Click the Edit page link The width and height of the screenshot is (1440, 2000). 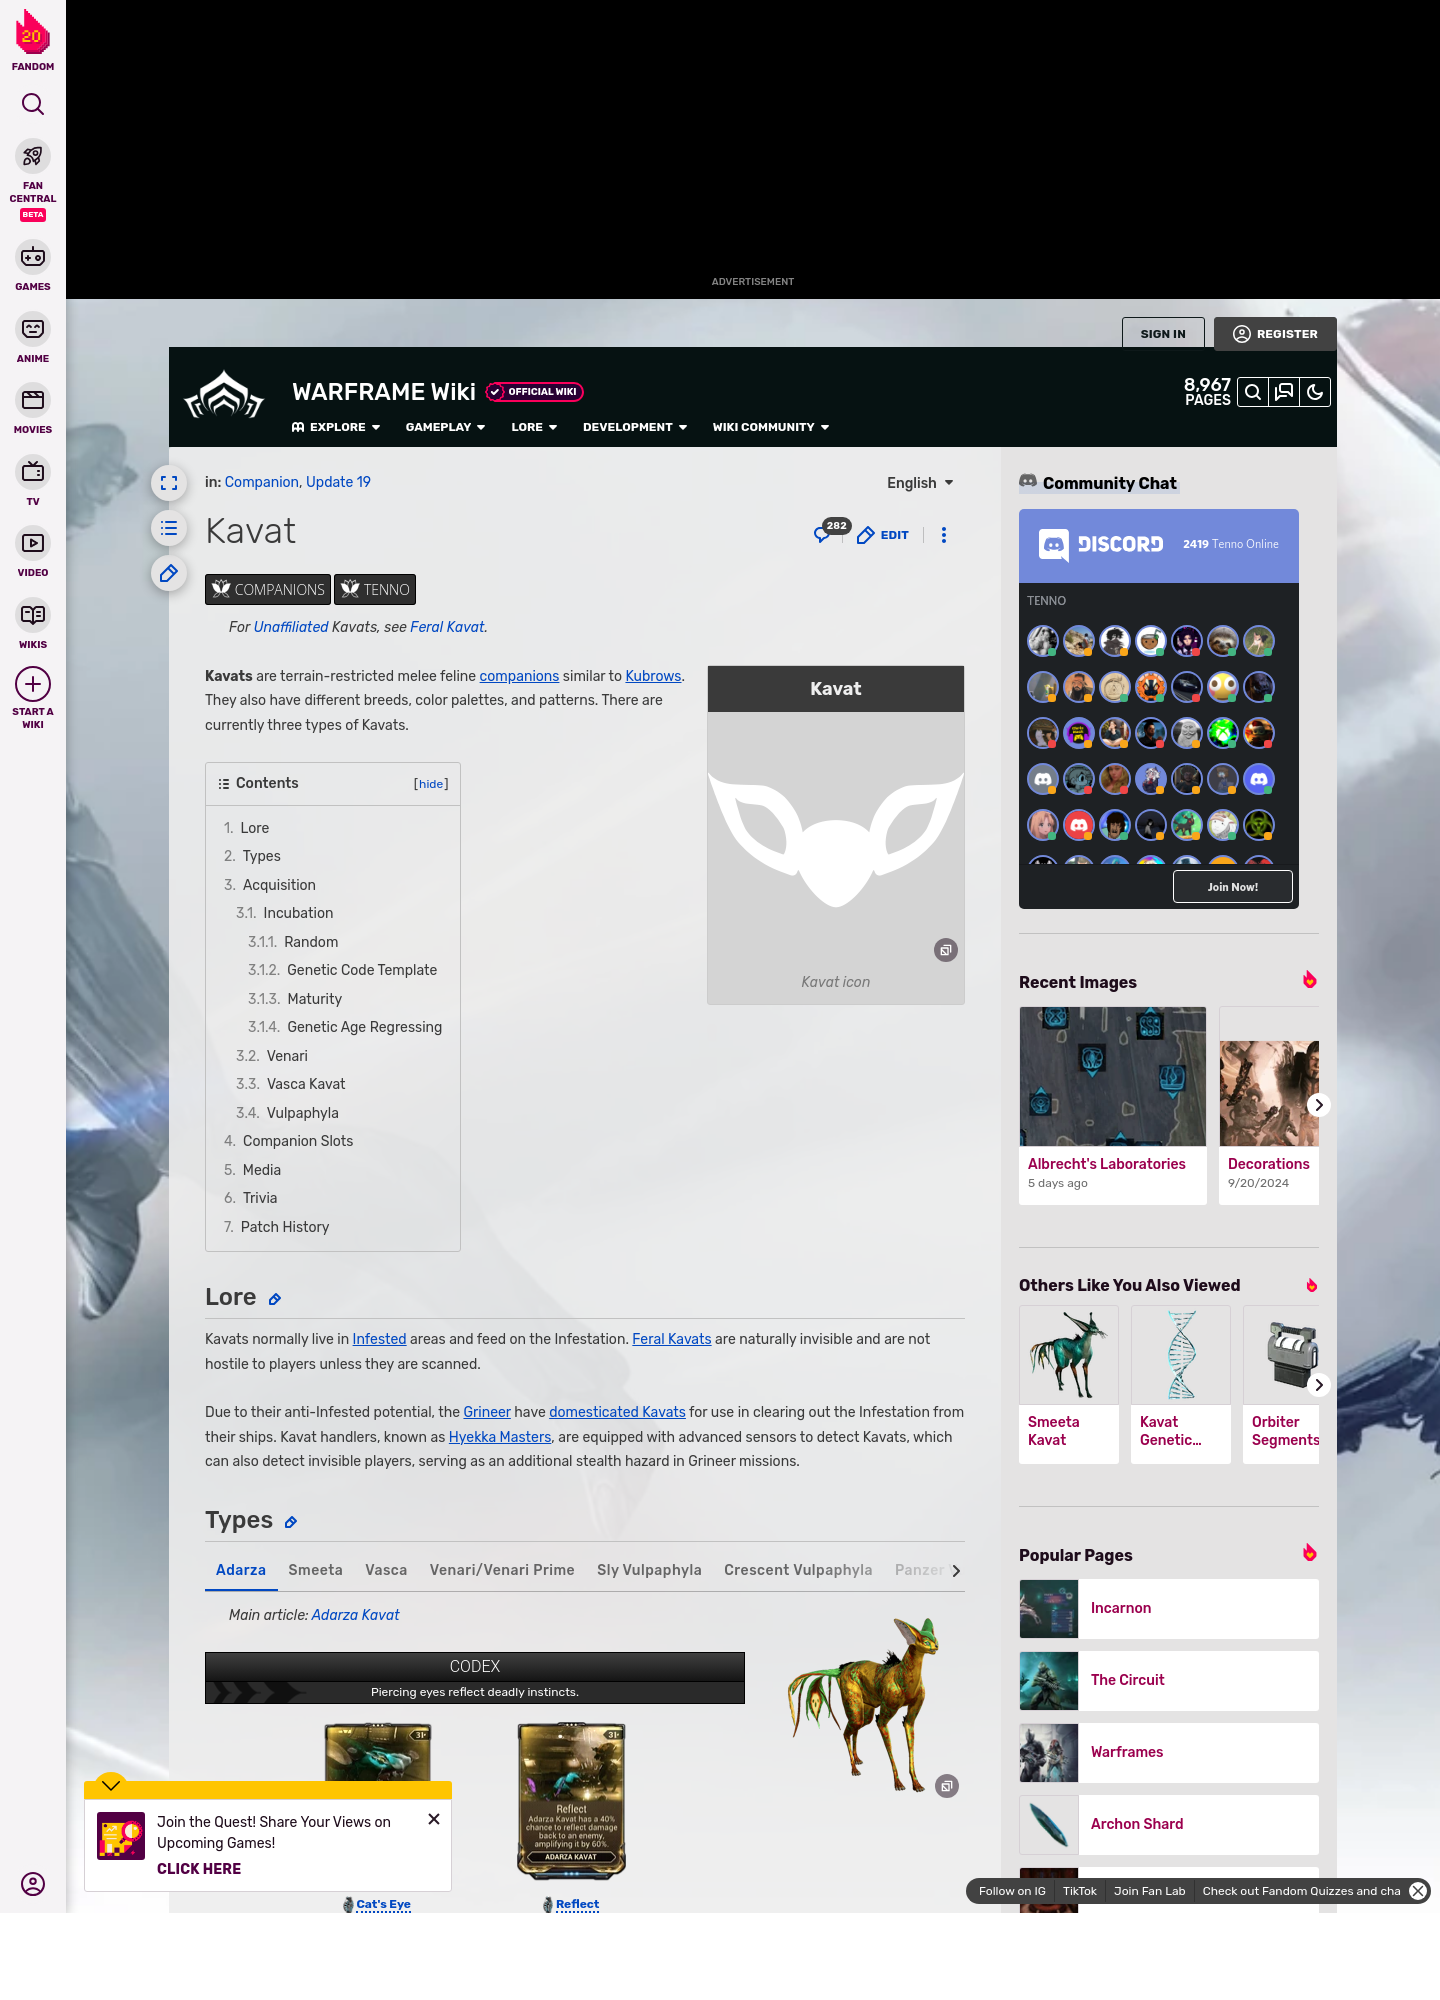click(x=883, y=535)
